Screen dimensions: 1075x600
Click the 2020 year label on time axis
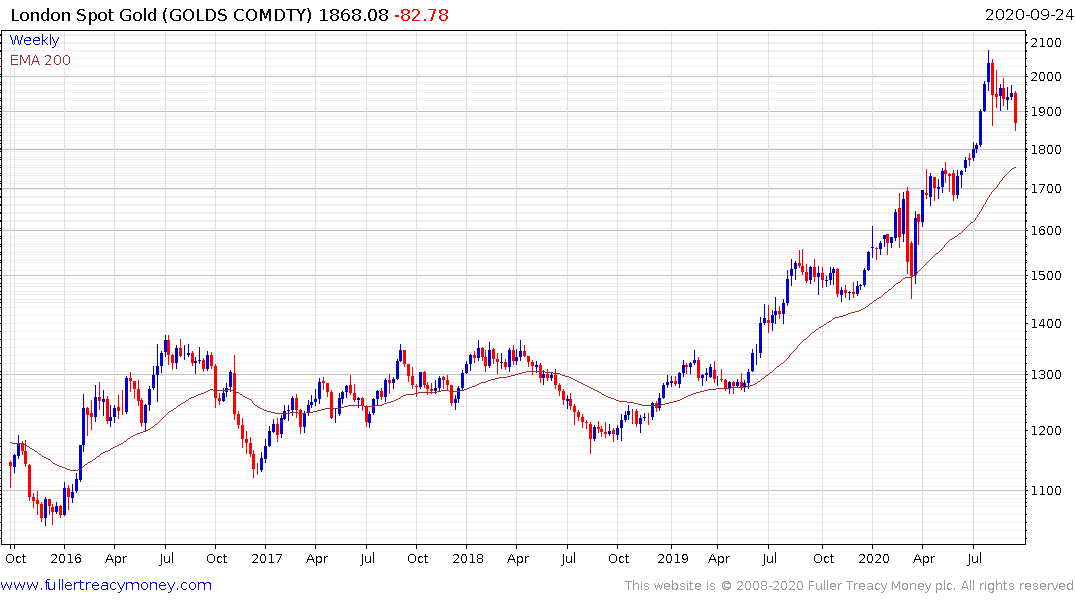click(873, 559)
